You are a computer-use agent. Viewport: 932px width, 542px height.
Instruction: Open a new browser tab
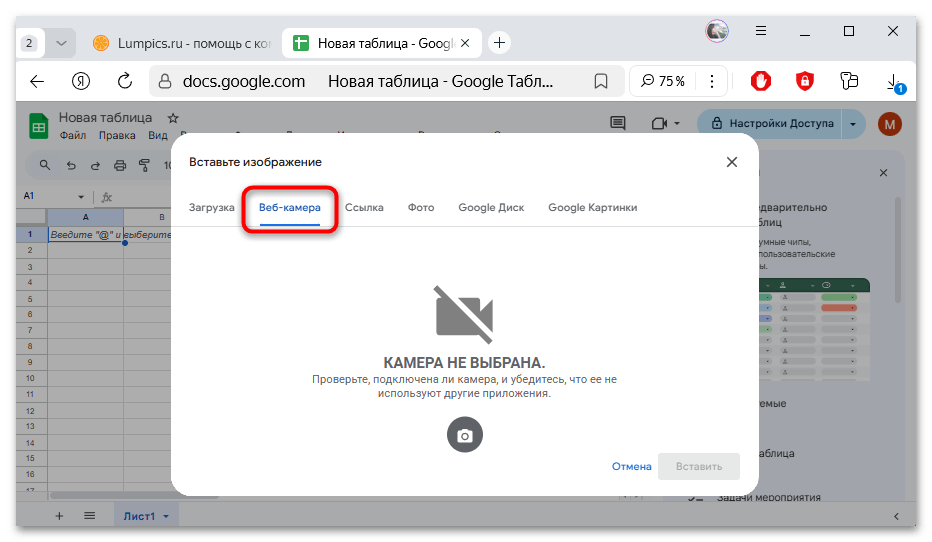pos(499,43)
